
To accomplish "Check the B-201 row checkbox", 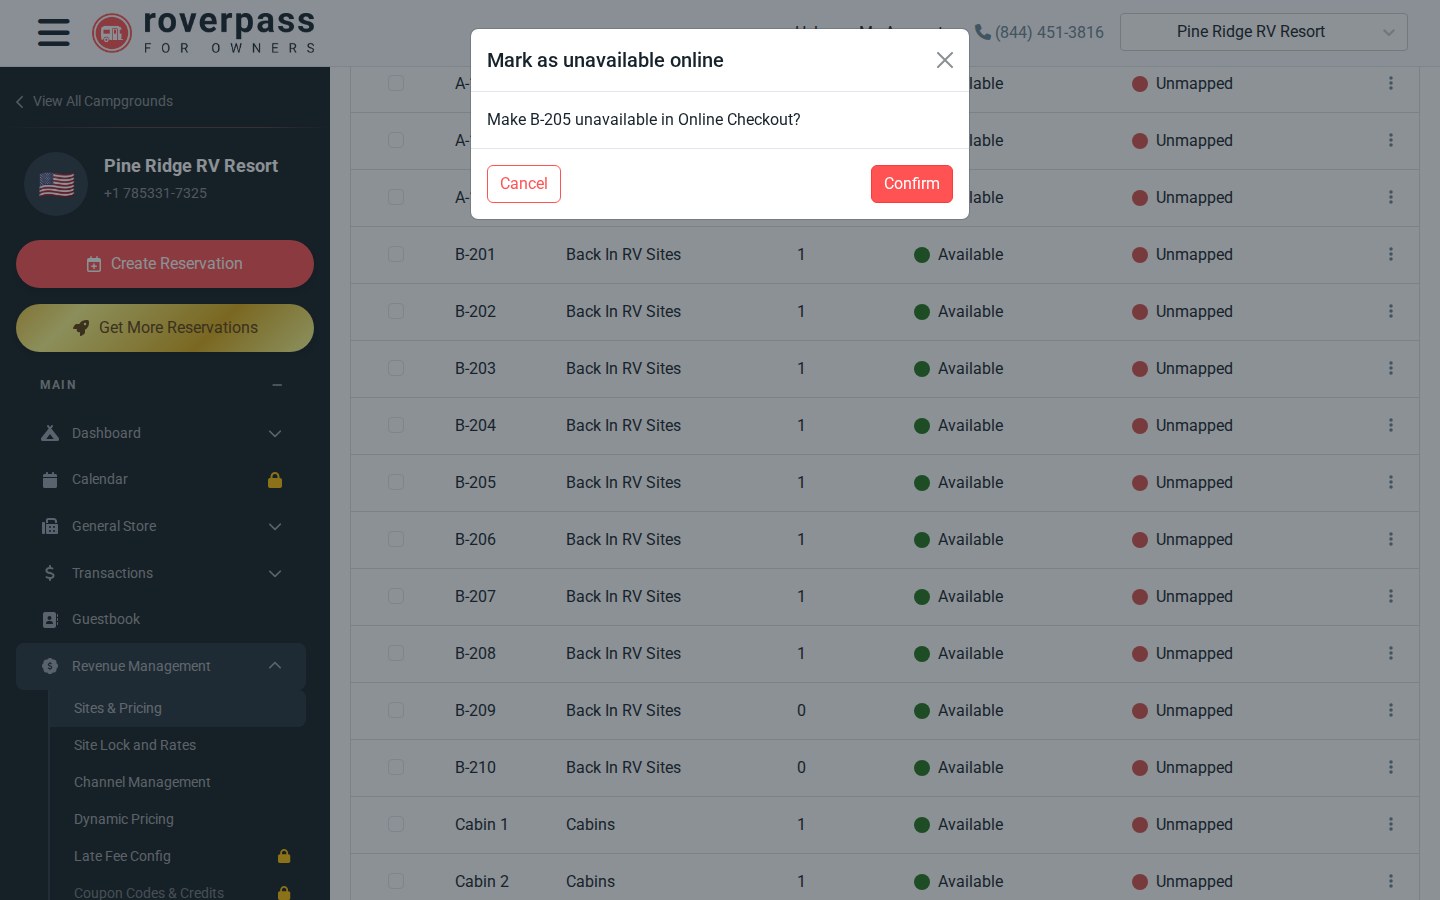I will (x=396, y=254).
